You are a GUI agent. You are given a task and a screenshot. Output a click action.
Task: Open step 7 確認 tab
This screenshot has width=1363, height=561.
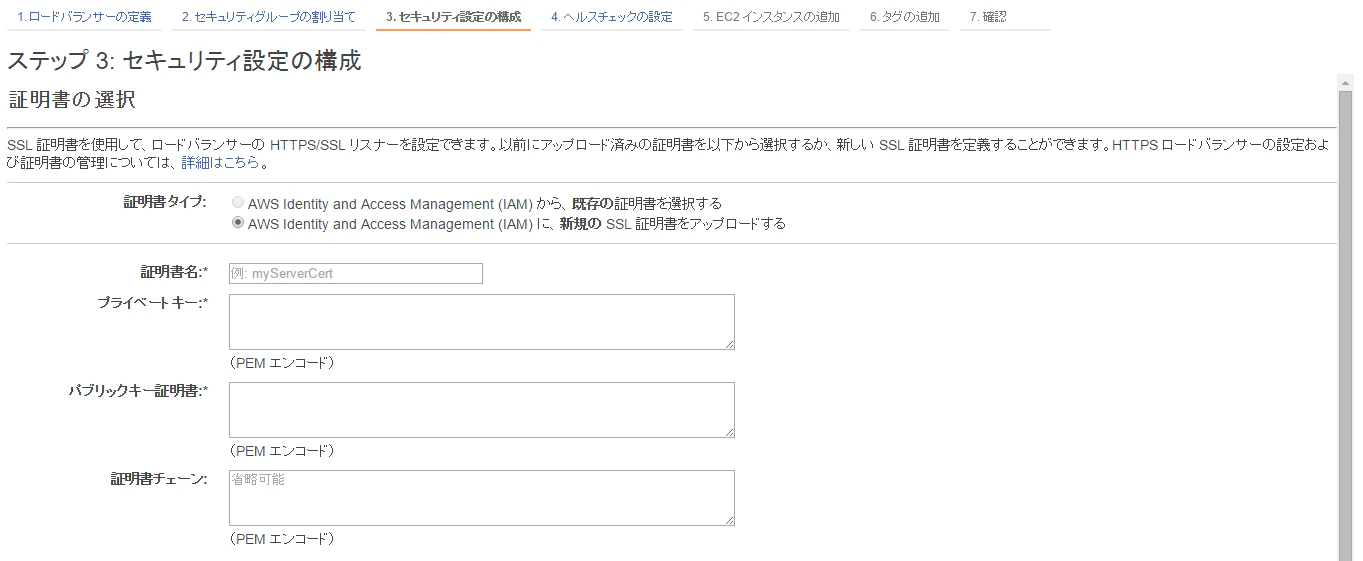tap(988, 17)
